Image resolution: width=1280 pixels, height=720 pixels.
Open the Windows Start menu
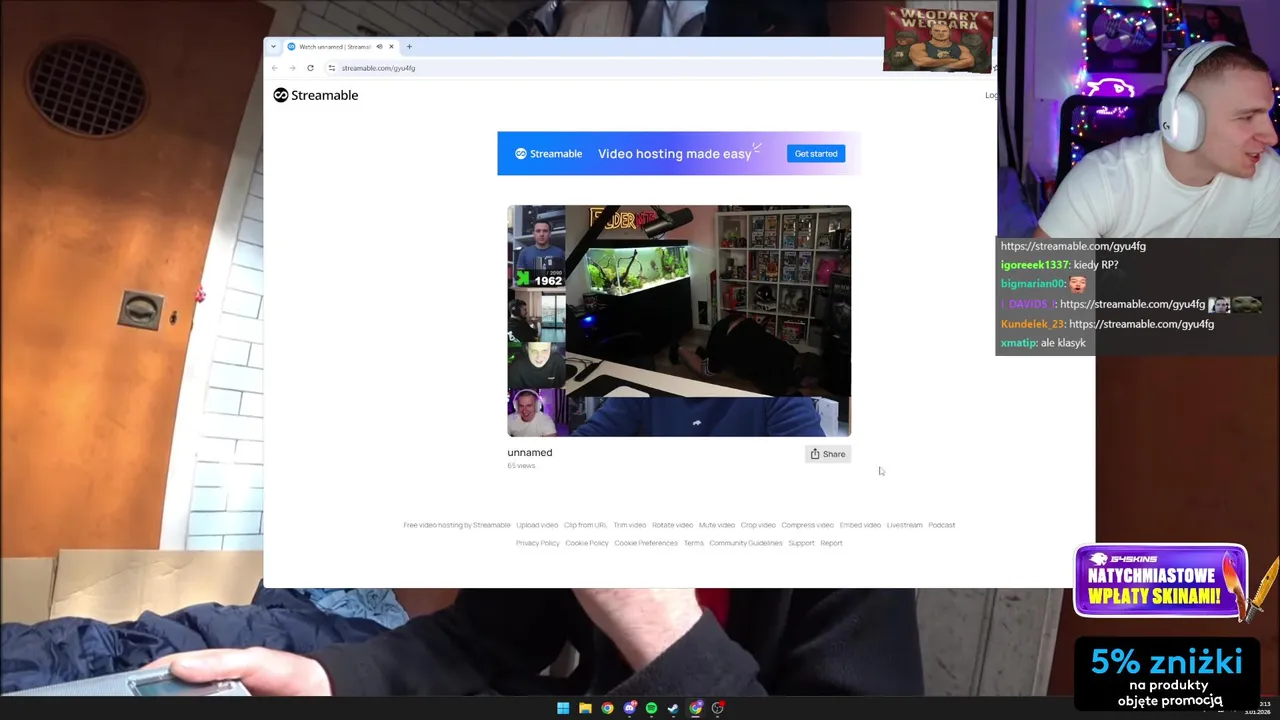pyautogui.click(x=563, y=708)
